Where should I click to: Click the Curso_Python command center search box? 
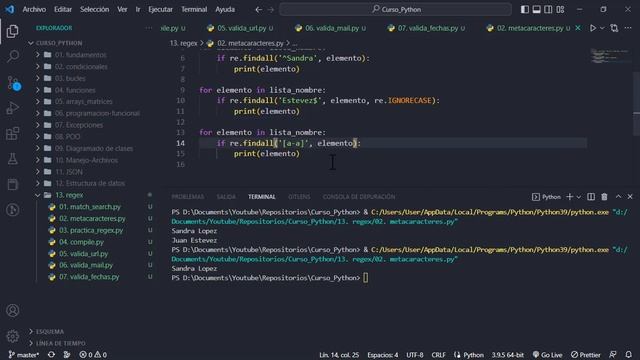(395, 9)
